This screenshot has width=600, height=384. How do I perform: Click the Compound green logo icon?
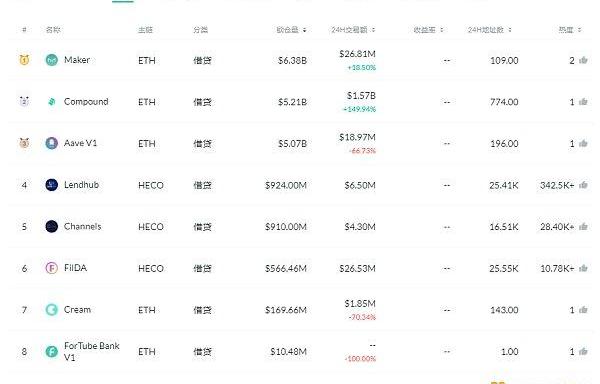[x=52, y=102]
